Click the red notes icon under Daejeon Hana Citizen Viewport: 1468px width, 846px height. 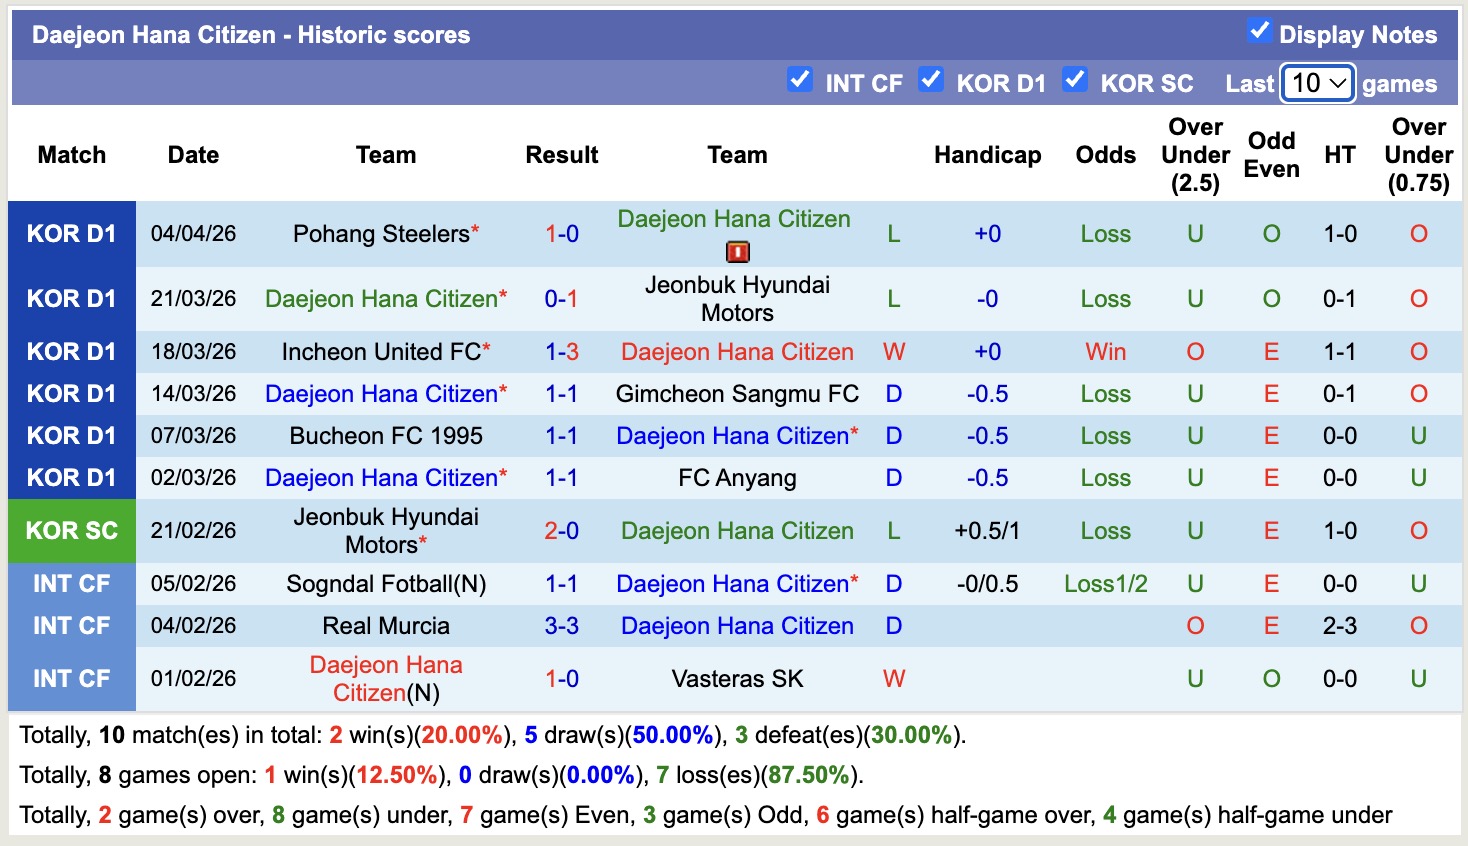[x=737, y=252]
